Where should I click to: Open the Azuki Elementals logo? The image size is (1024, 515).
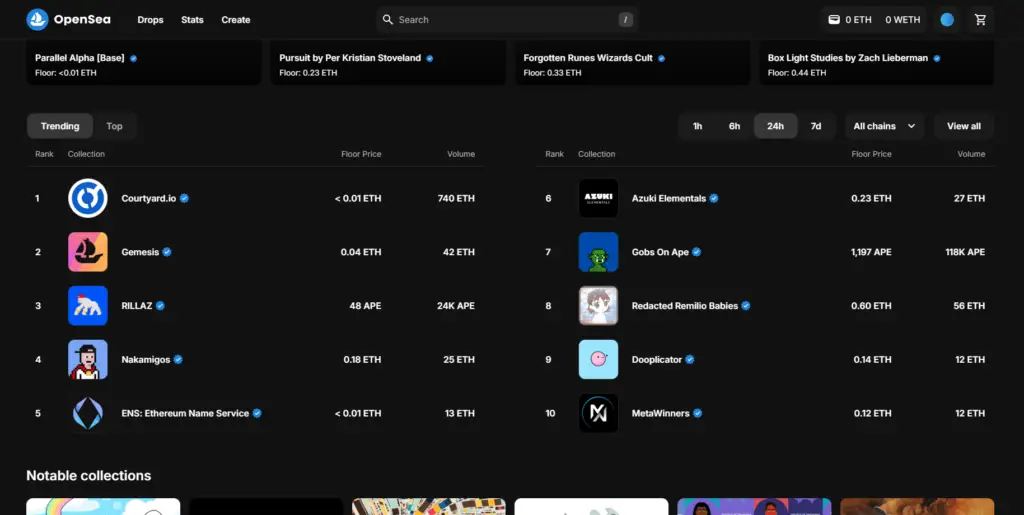[598, 198]
